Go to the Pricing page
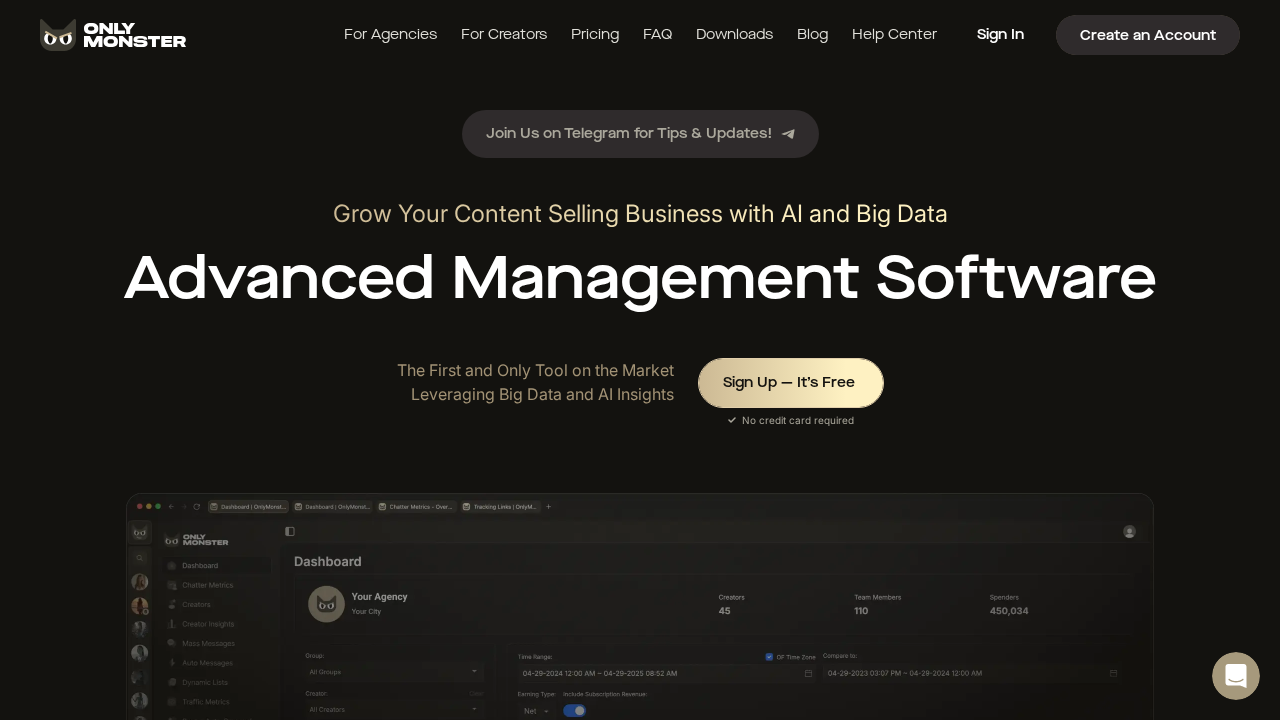The image size is (1280, 720). 595,35
